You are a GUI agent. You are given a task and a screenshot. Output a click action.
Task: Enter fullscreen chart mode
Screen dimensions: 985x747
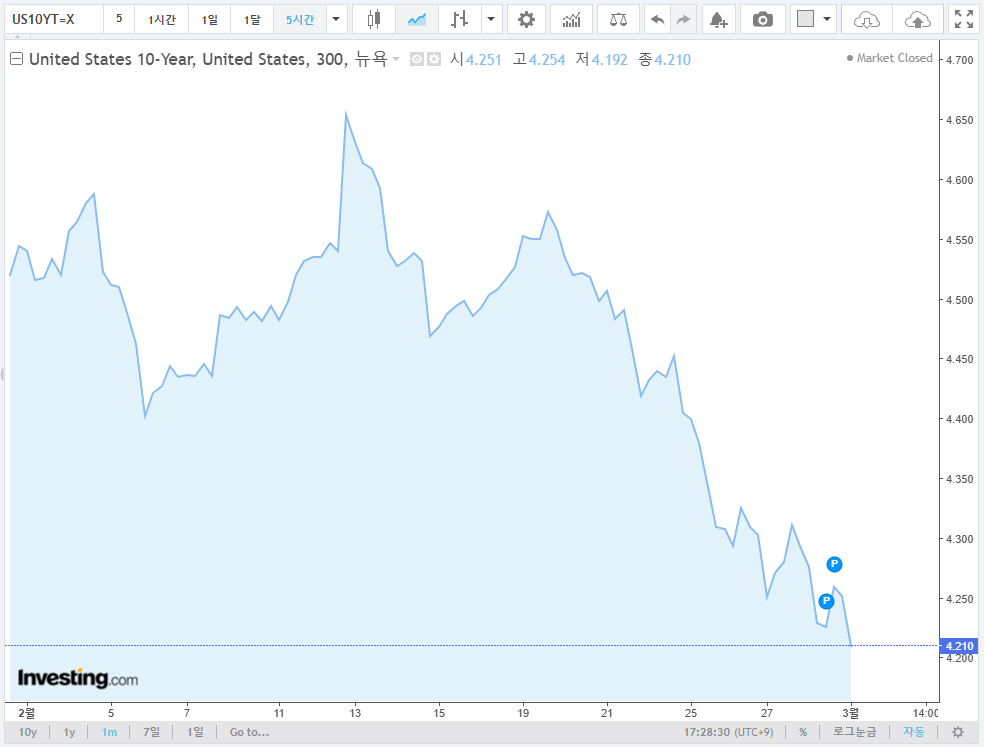click(x=964, y=19)
